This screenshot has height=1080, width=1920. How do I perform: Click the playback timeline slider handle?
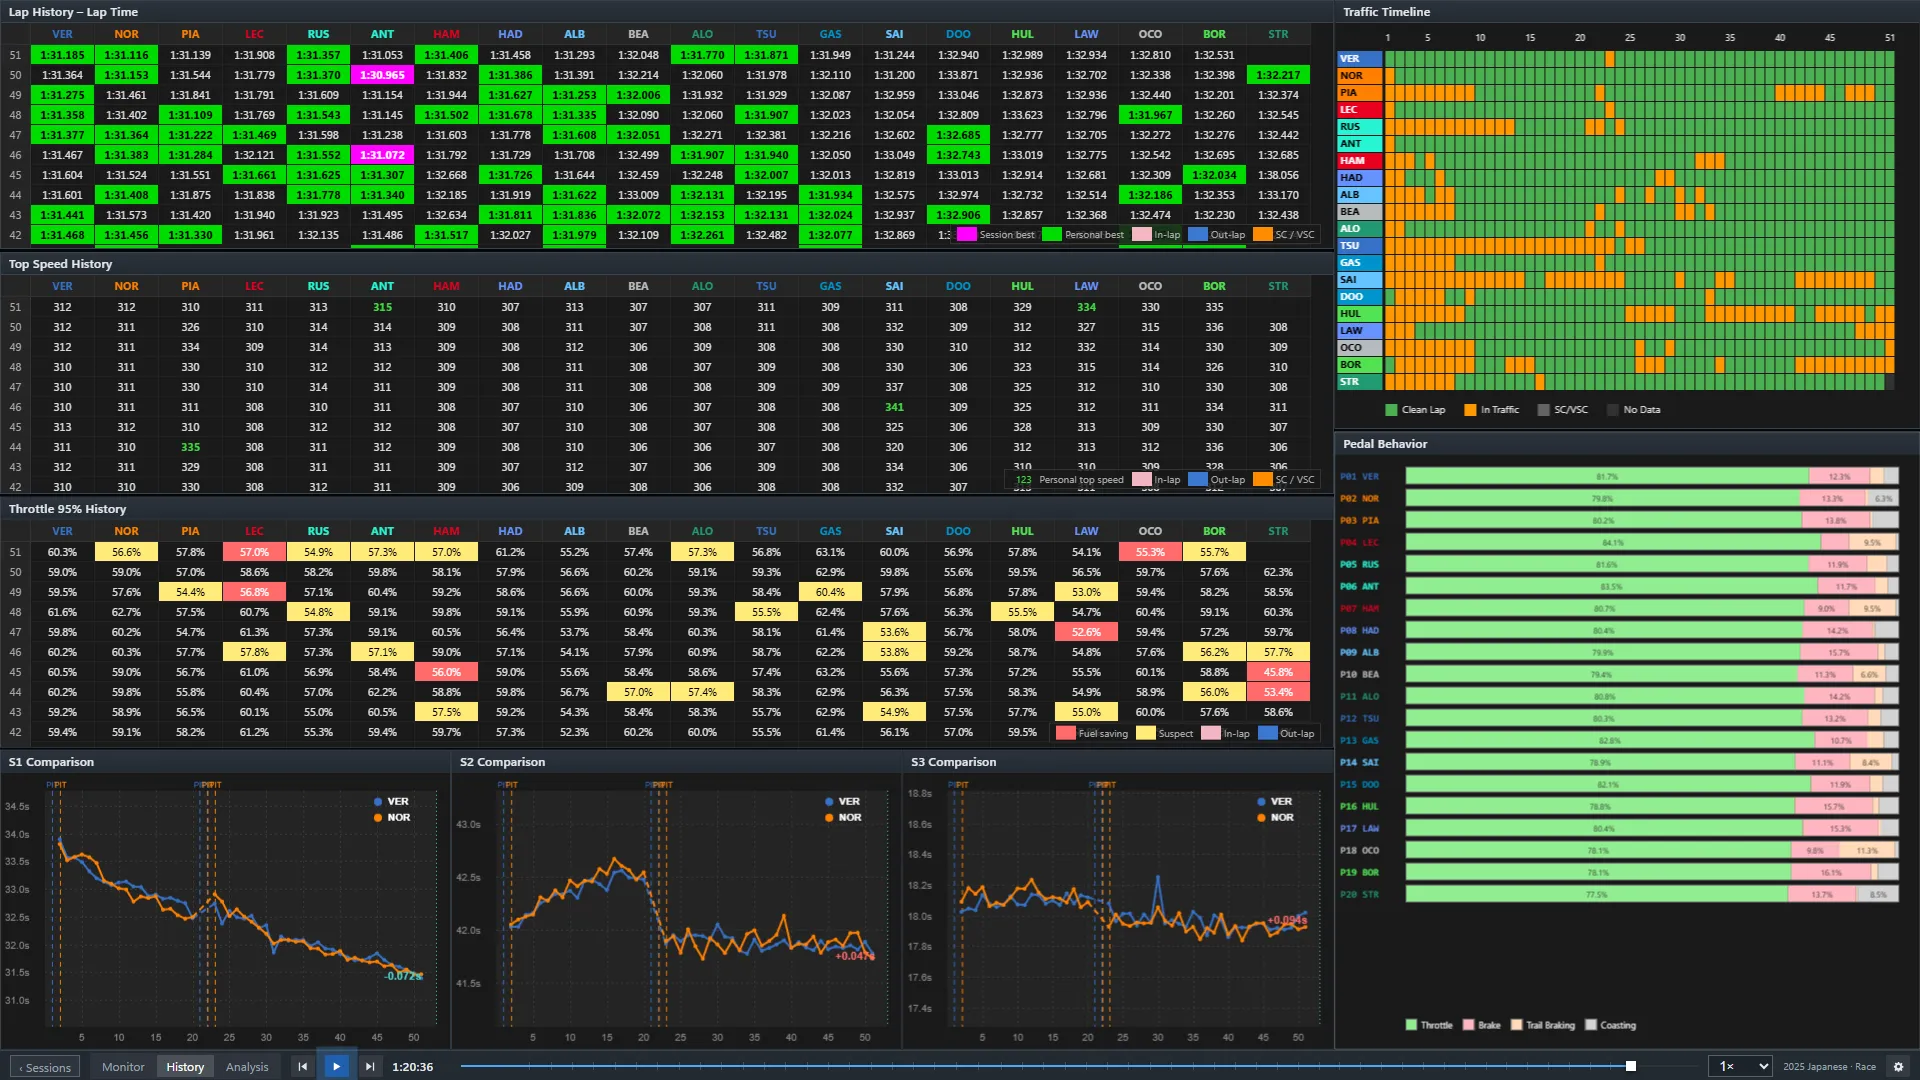pos(1631,1066)
